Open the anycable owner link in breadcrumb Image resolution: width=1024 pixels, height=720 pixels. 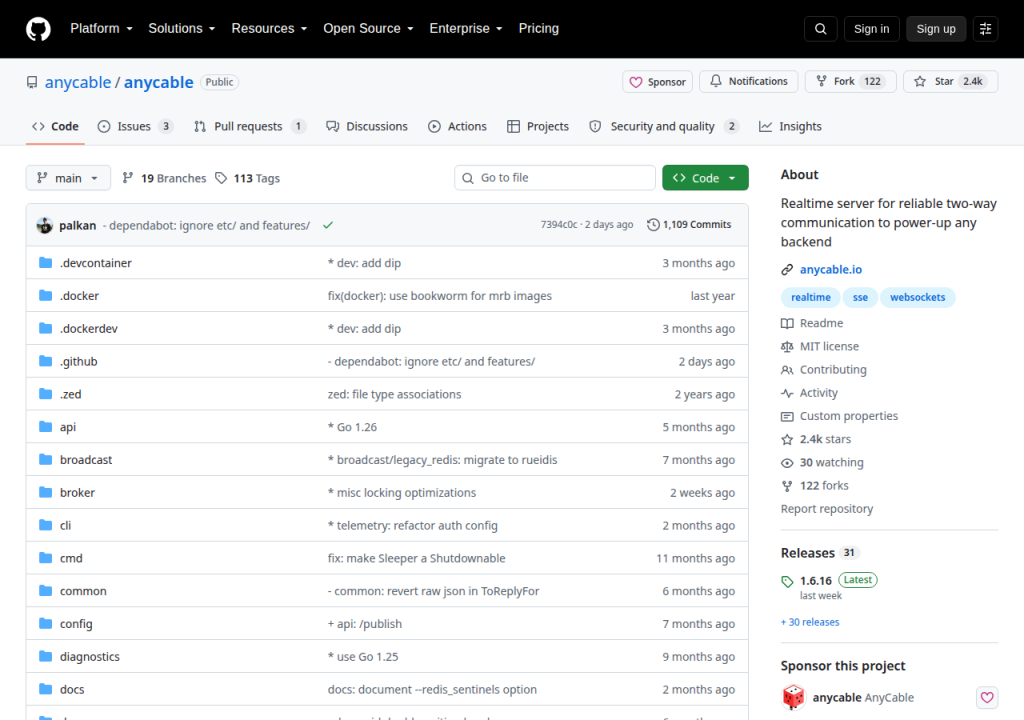pos(78,82)
